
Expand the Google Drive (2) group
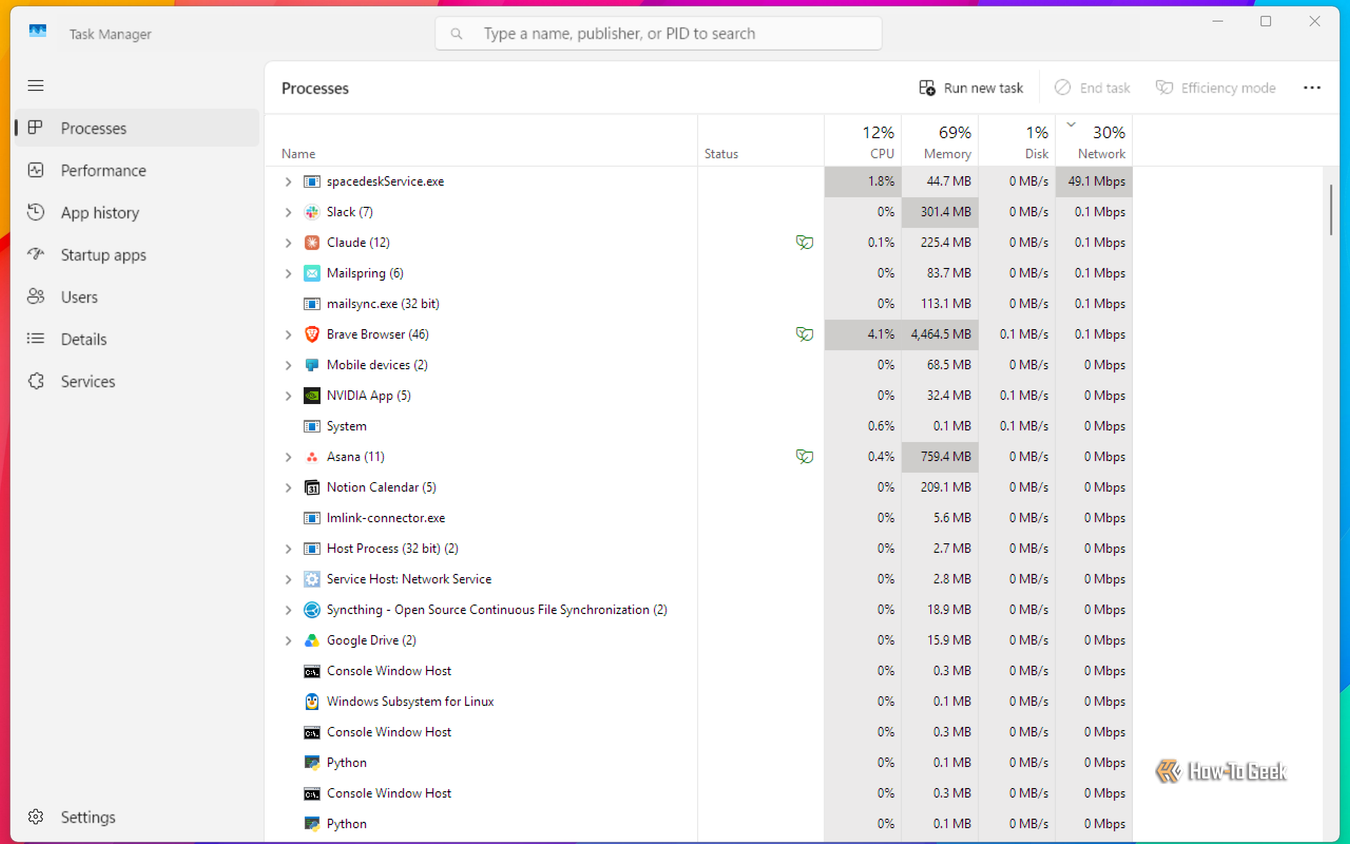288,641
